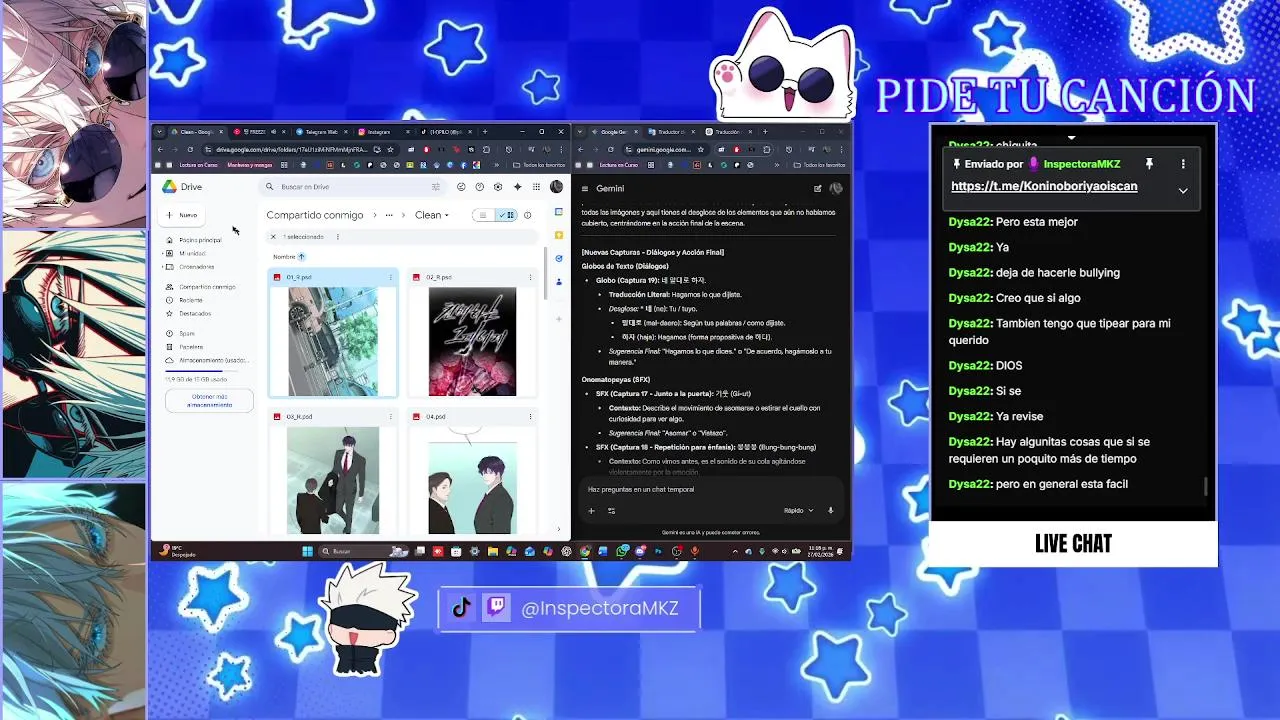Viewport: 1280px width, 720px height.
Task: Open Spam in Drive sidebar
Action: pos(186,333)
